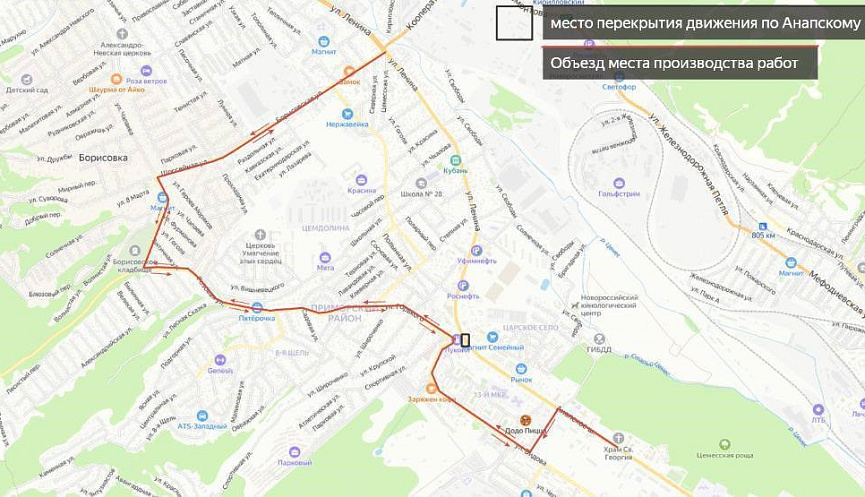Select the Кубань stadium marker icon
Viewport: 865px width, 497px height.
click(456, 161)
